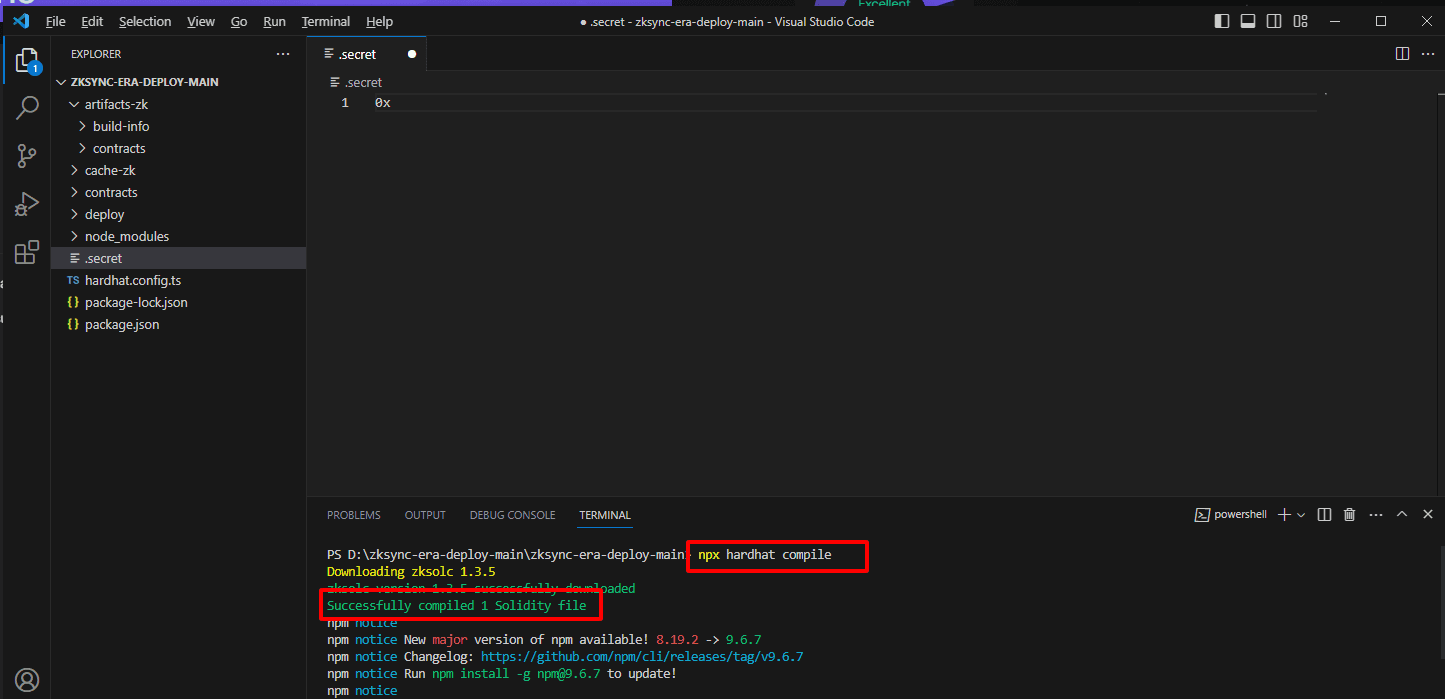Open editor more actions ellipsis
The width and height of the screenshot is (1445, 699).
coord(1427,54)
